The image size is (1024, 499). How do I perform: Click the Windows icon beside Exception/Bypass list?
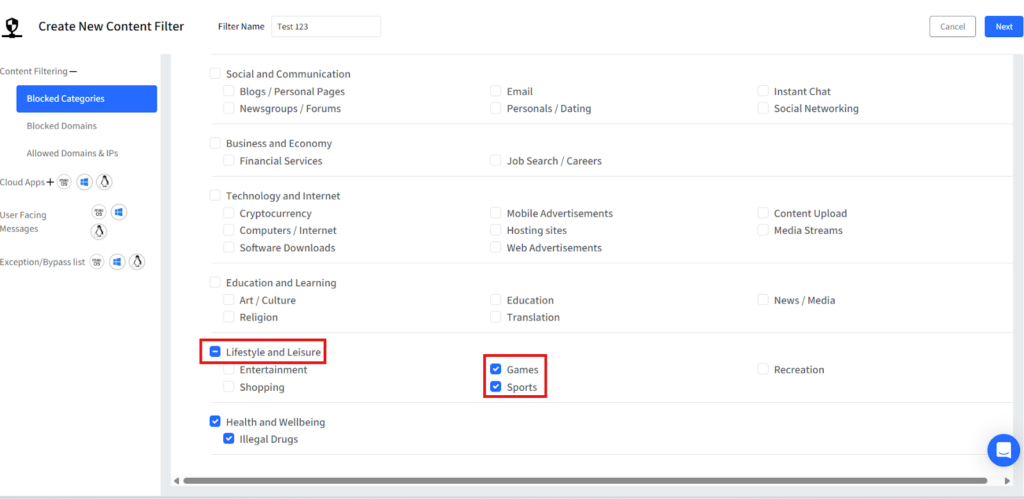click(x=117, y=262)
